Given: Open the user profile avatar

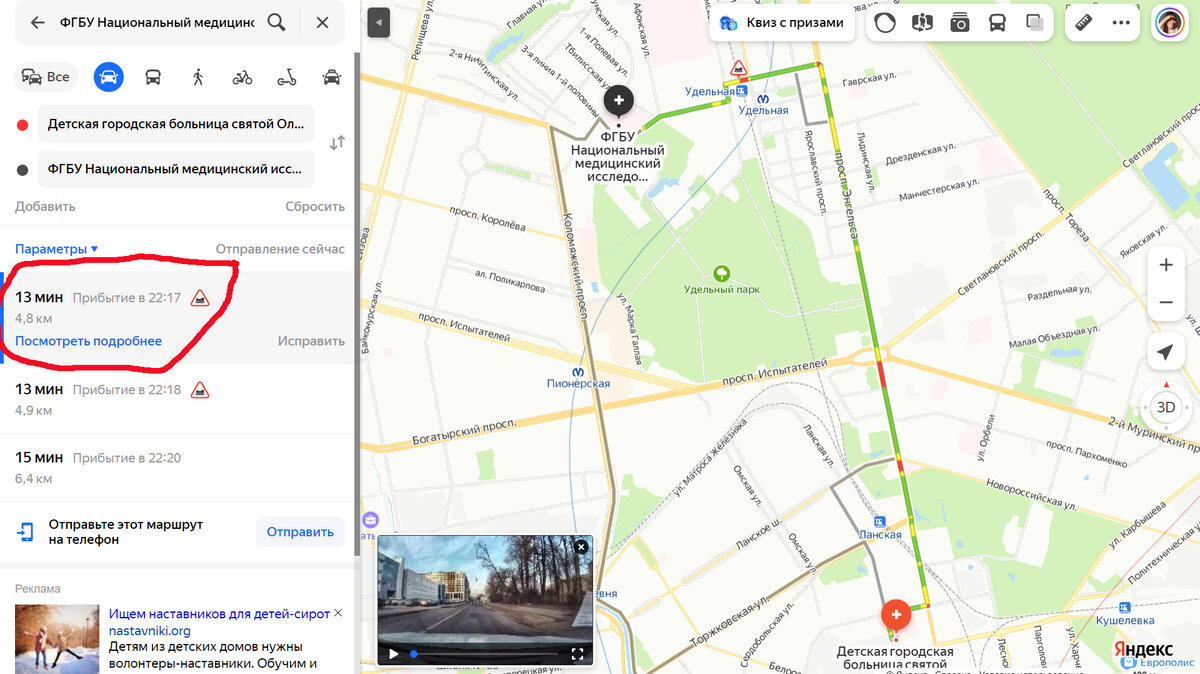Looking at the screenshot, I should pos(1170,23).
